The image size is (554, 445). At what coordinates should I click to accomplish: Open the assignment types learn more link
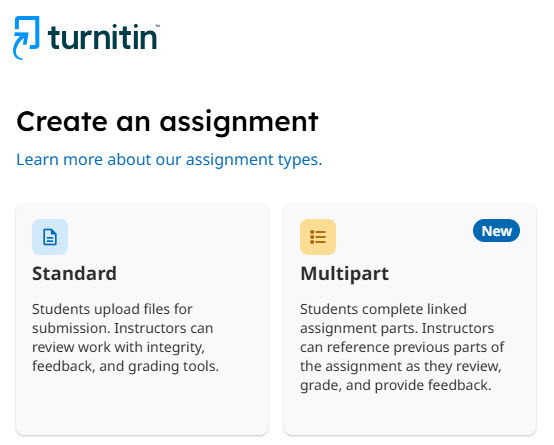[169, 159]
